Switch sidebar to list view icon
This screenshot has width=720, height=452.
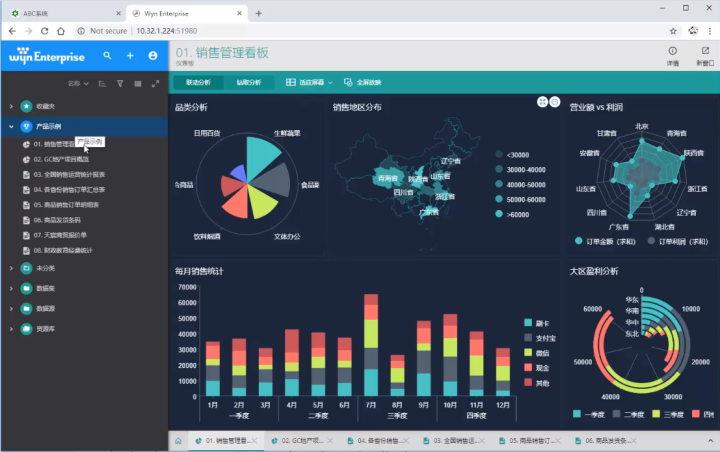point(138,84)
